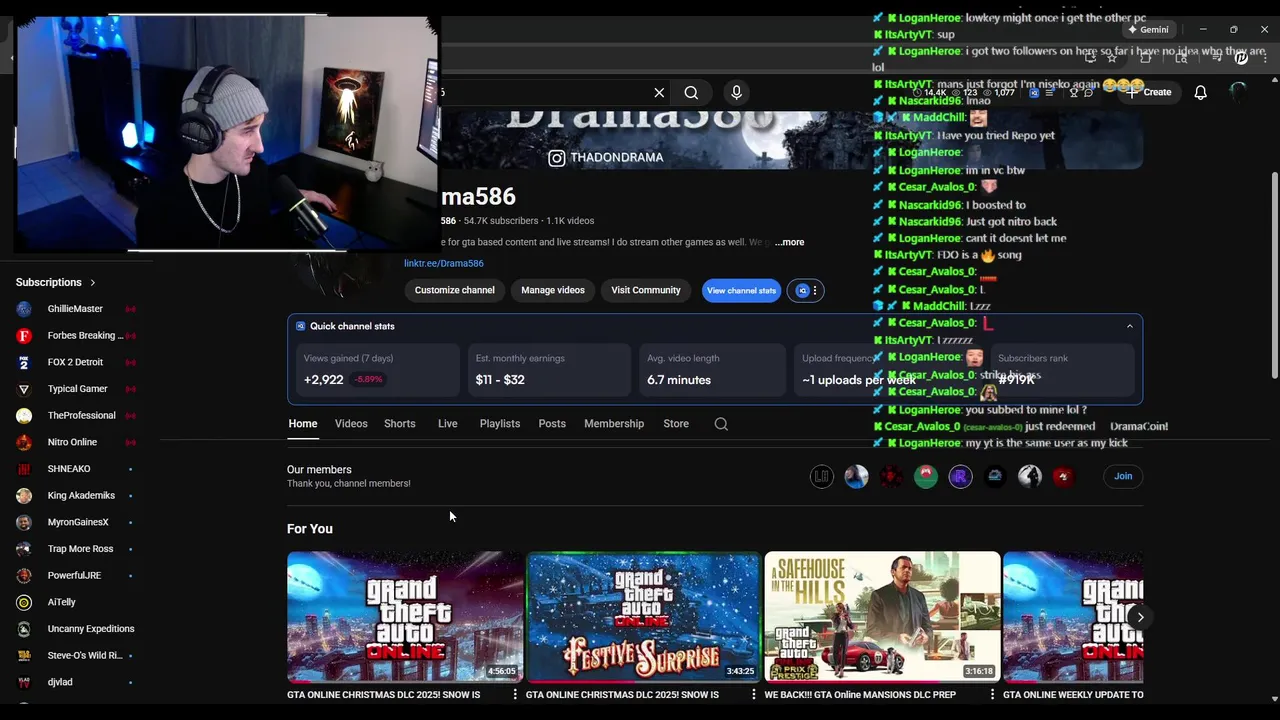
Task: Show next videos in the For You carousel
Action: pyautogui.click(x=1140, y=617)
